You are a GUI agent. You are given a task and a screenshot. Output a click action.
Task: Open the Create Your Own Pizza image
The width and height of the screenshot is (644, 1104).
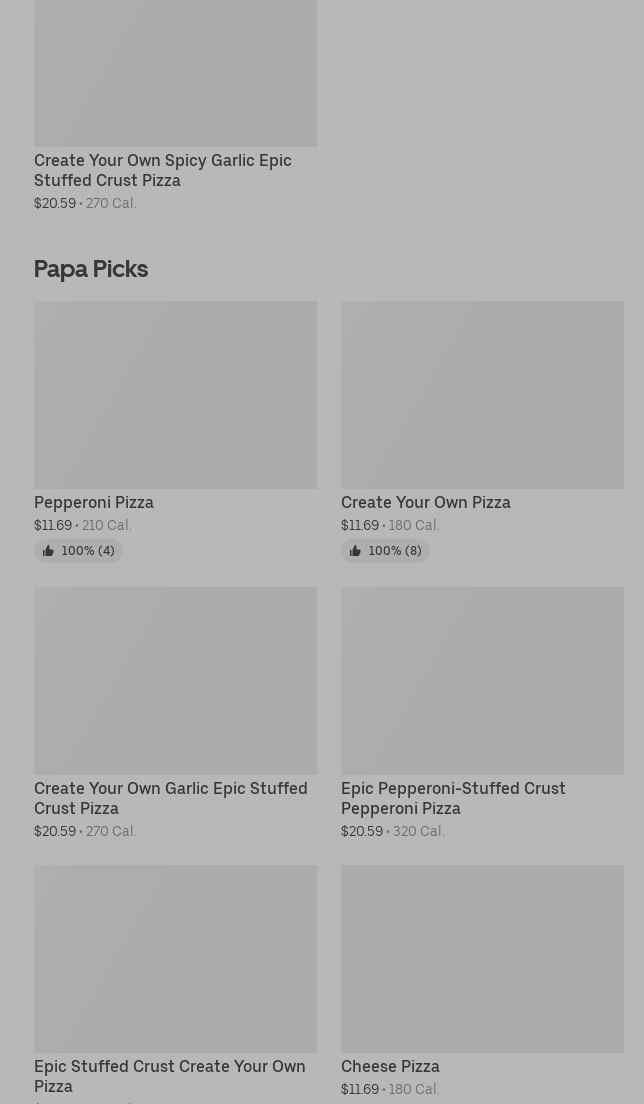482,395
